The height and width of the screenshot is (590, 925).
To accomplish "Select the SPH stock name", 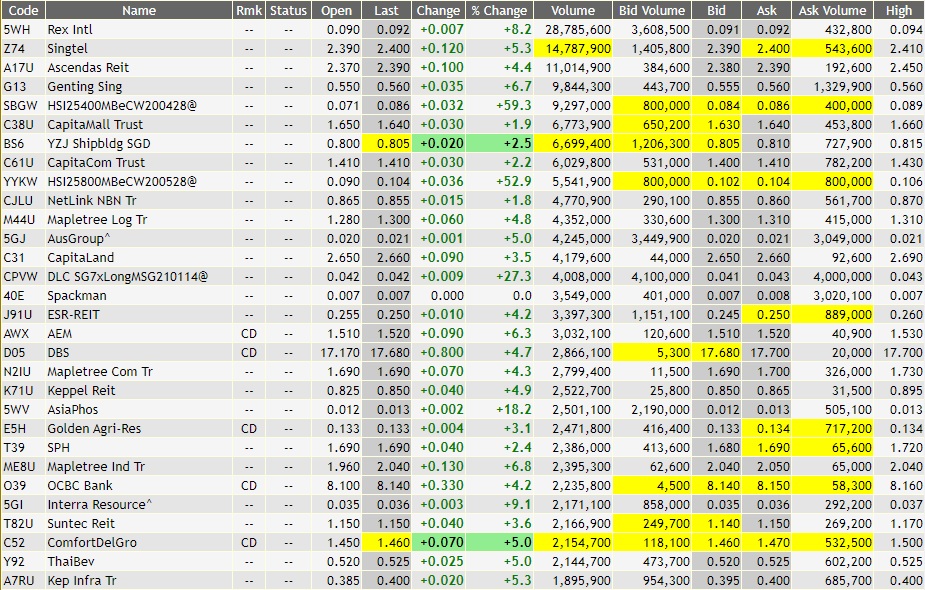I will tap(58, 447).
